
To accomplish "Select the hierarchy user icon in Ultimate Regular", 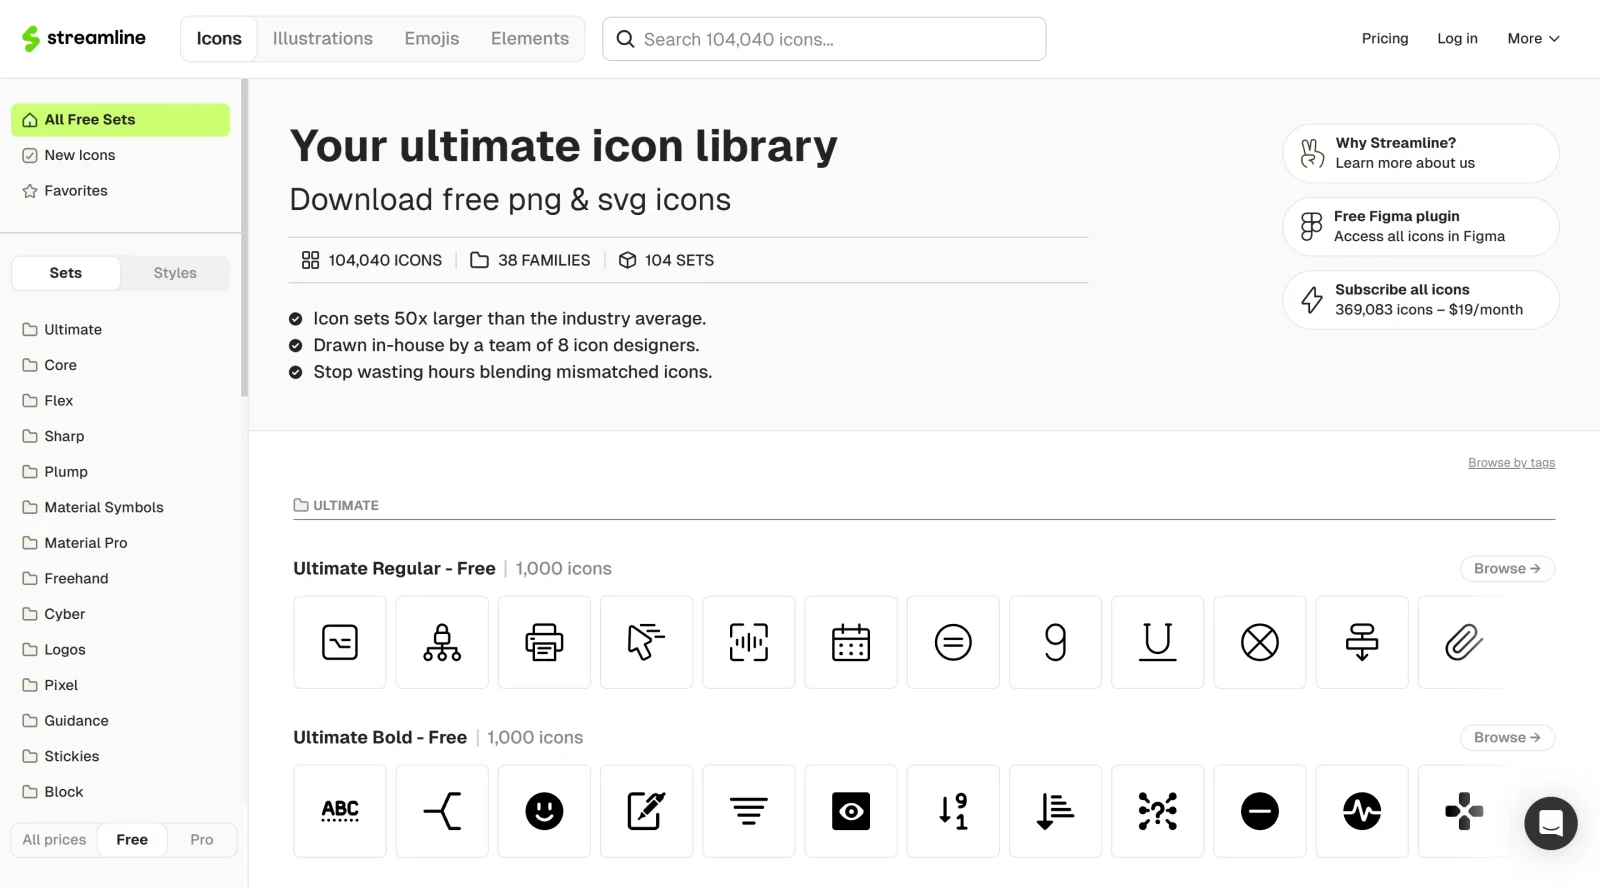I will point(442,642).
